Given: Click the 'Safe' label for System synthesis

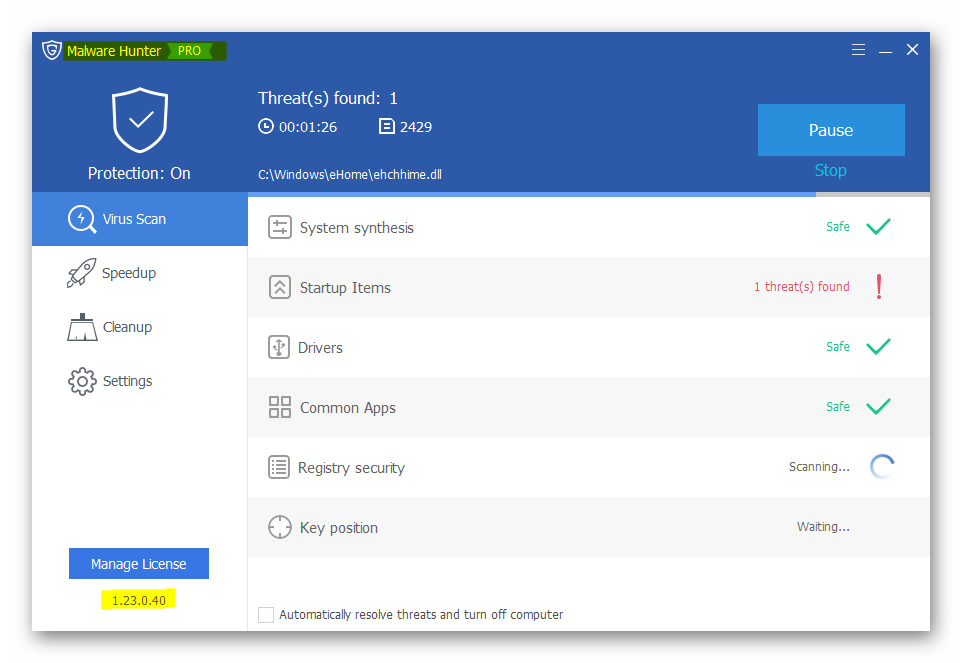Looking at the screenshot, I should click(837, 227).
